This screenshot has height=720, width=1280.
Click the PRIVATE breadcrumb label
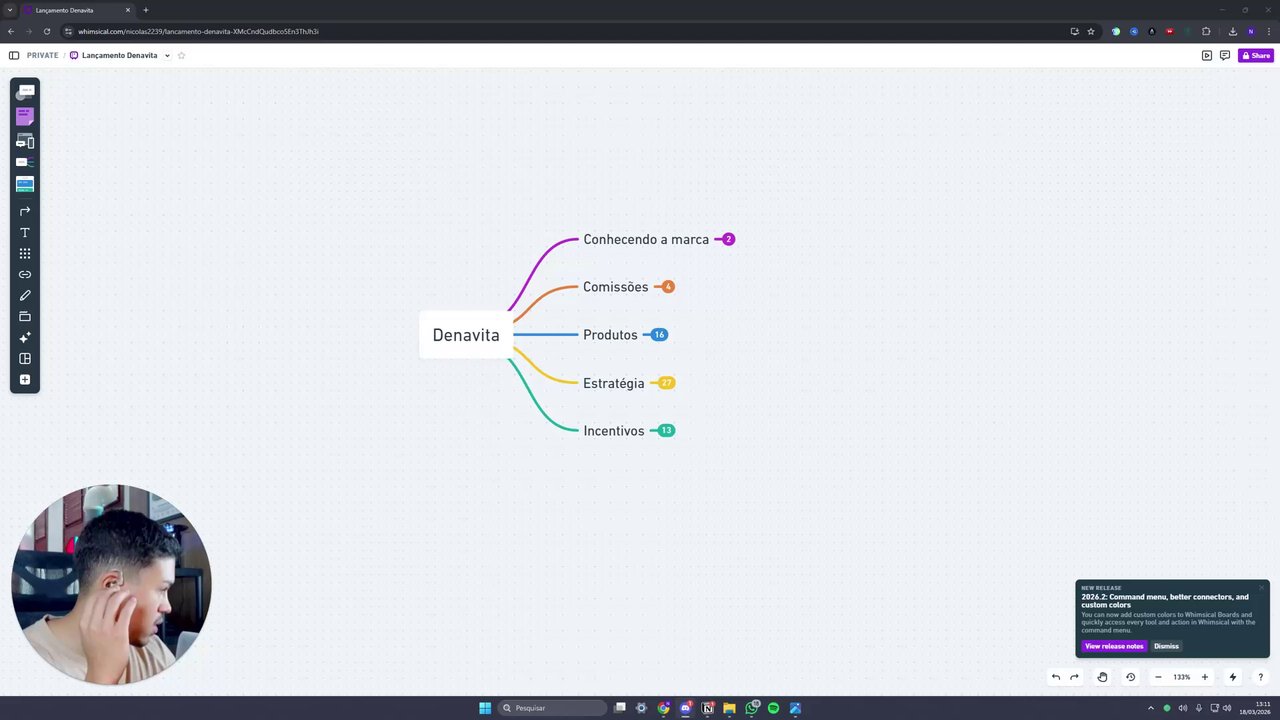[x=42, y=55]
